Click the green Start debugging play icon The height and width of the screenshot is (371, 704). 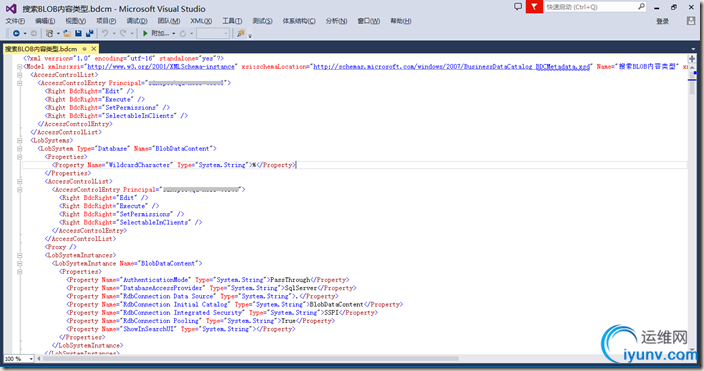tap(145, 33)
